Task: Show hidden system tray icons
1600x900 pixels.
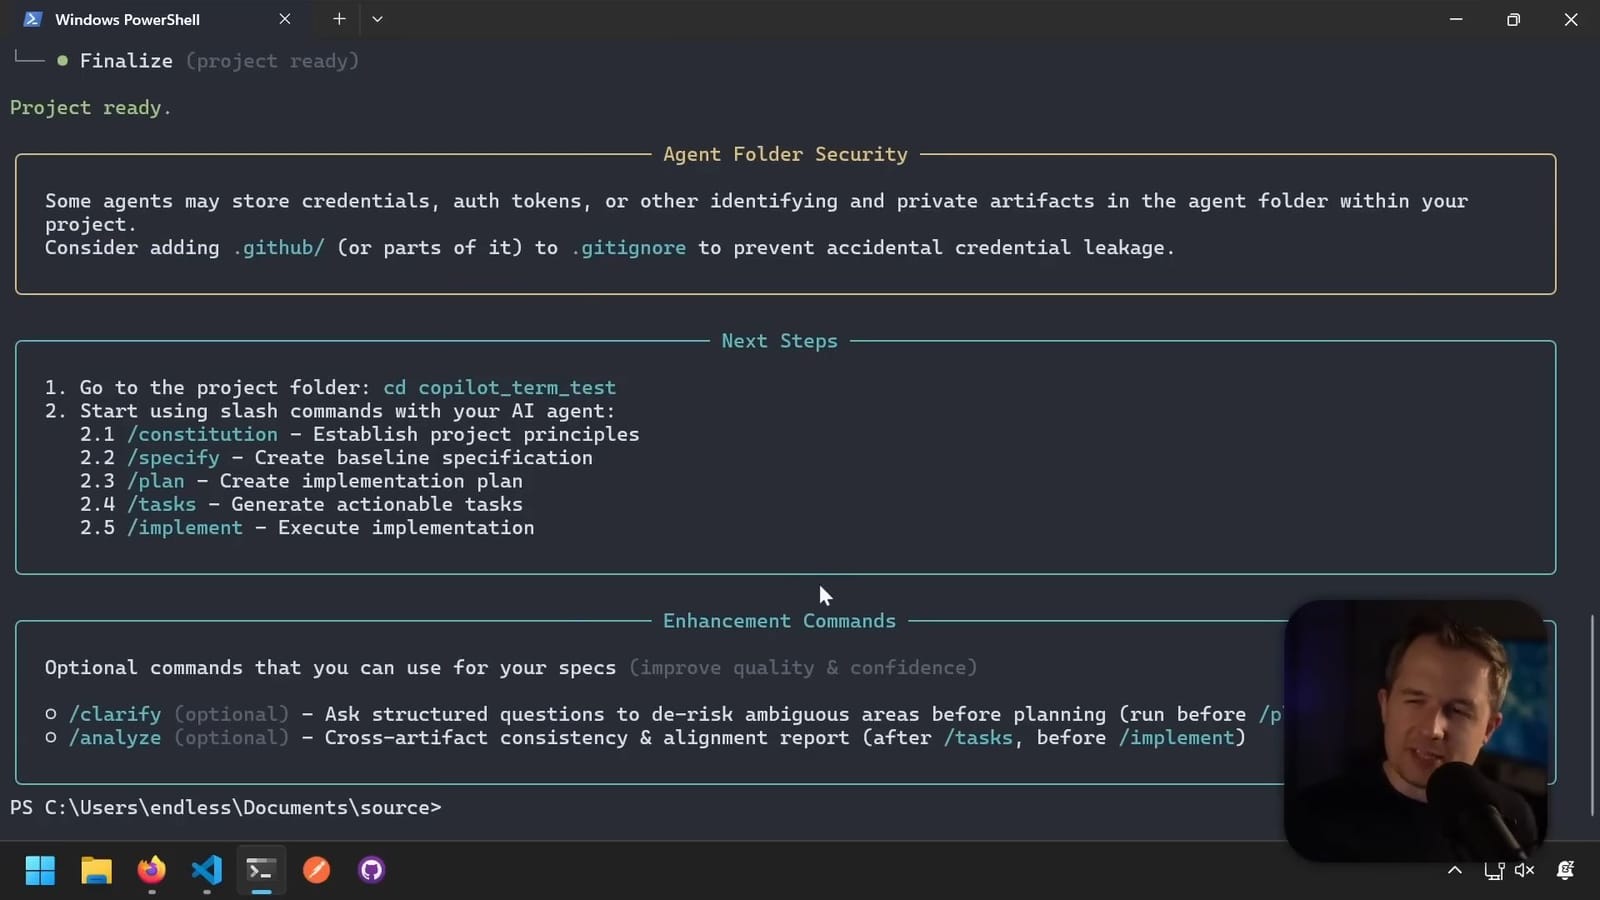Action: [1455, 870]
